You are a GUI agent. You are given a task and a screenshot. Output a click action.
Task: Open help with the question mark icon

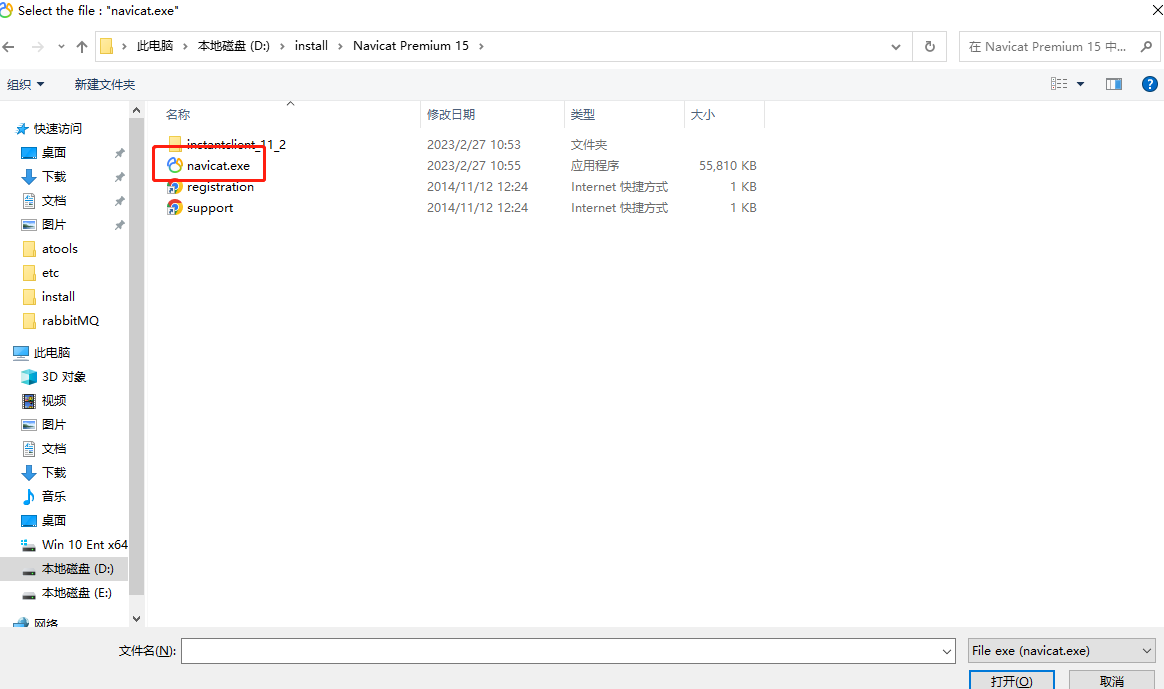1150,84
